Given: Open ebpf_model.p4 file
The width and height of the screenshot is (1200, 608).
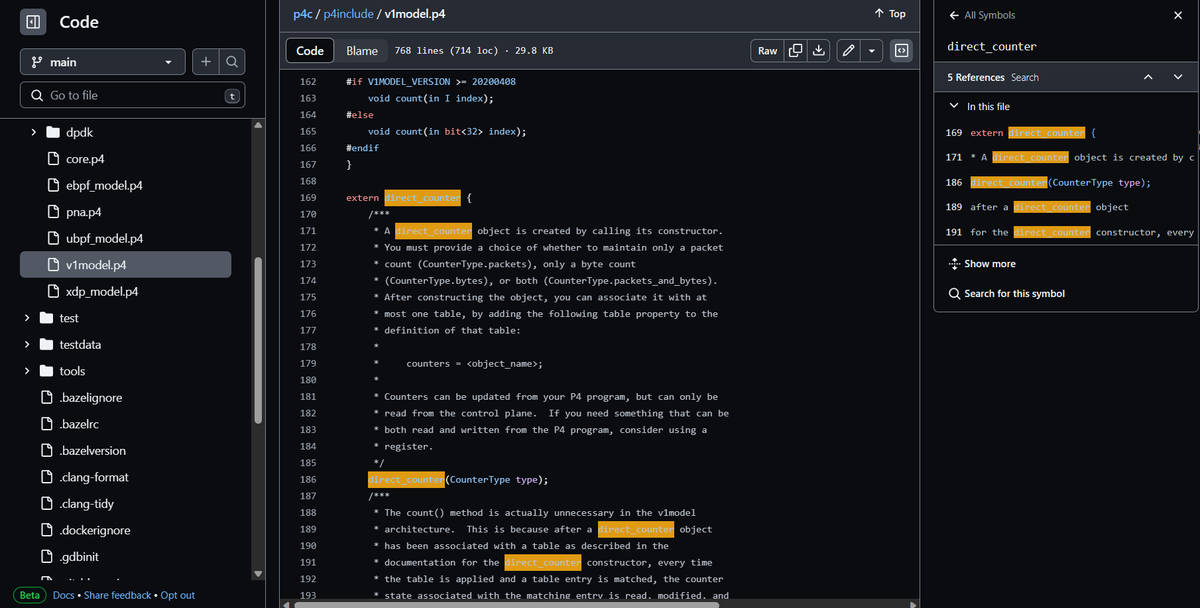Looking at the screenshot, I should [104, 185].
